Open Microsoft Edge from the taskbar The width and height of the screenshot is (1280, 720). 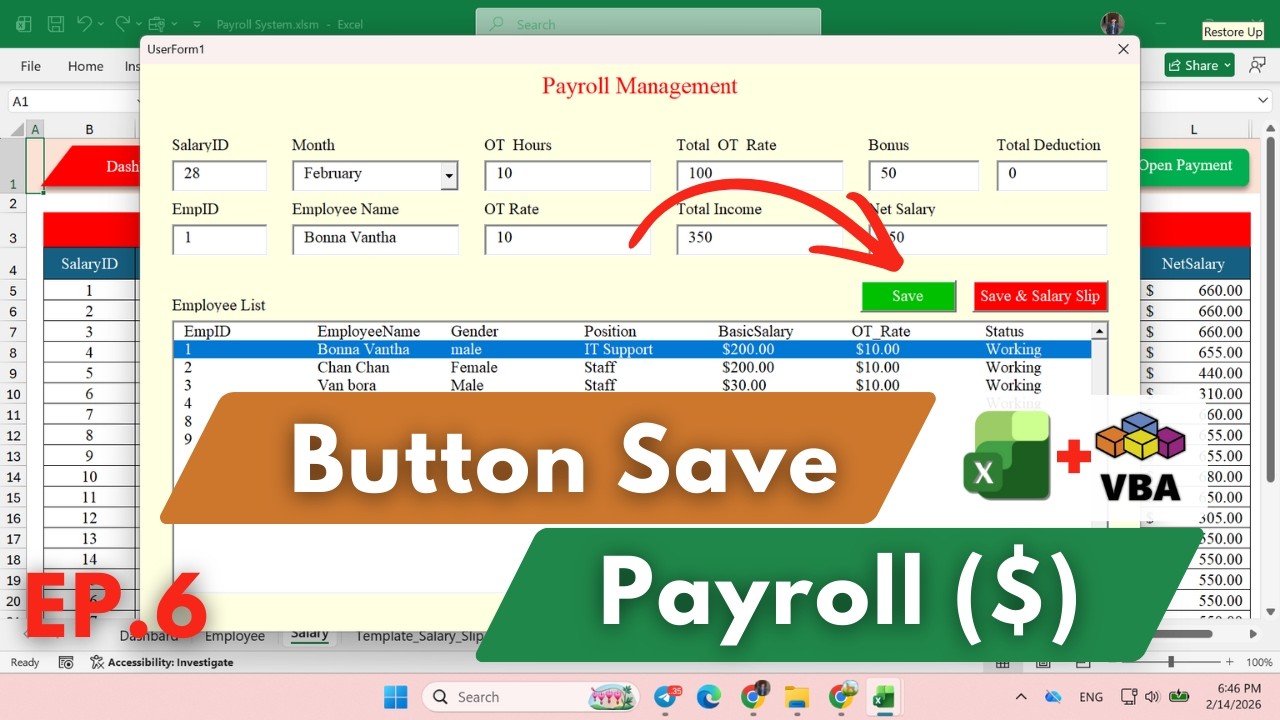[x=709, y=697]
